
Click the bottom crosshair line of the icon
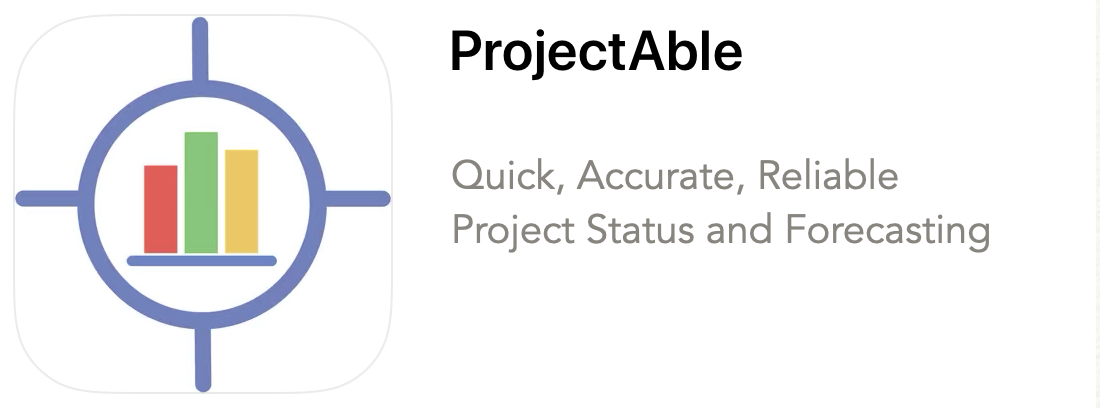[x=203, y=358]
